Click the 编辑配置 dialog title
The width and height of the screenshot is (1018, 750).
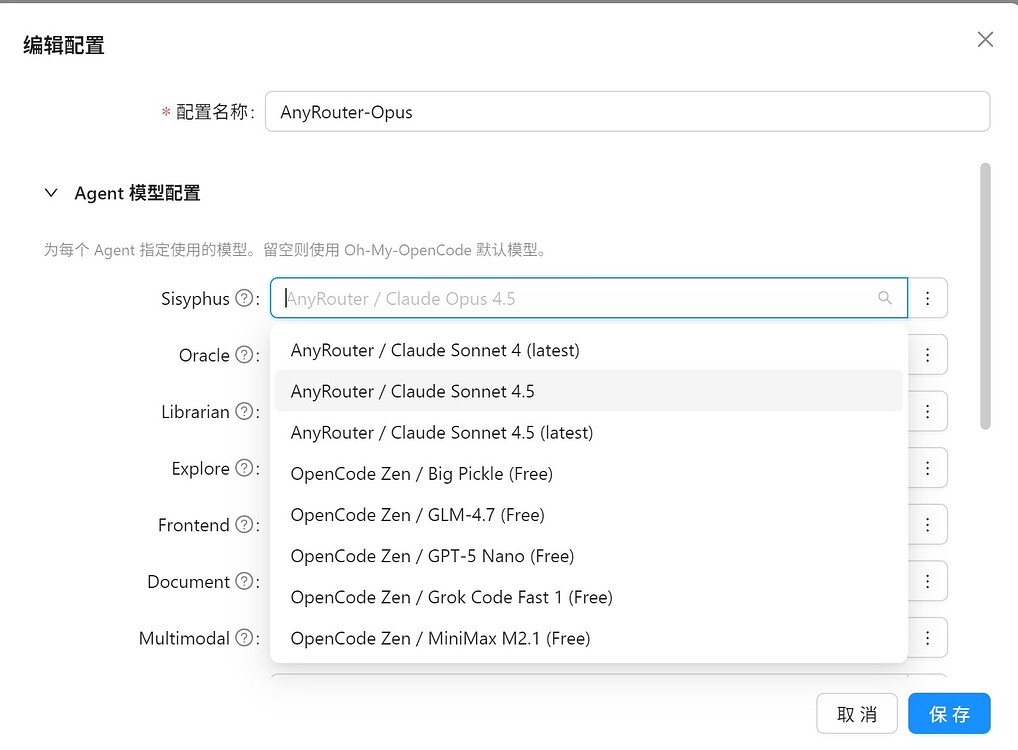click(x=64, y=45)
